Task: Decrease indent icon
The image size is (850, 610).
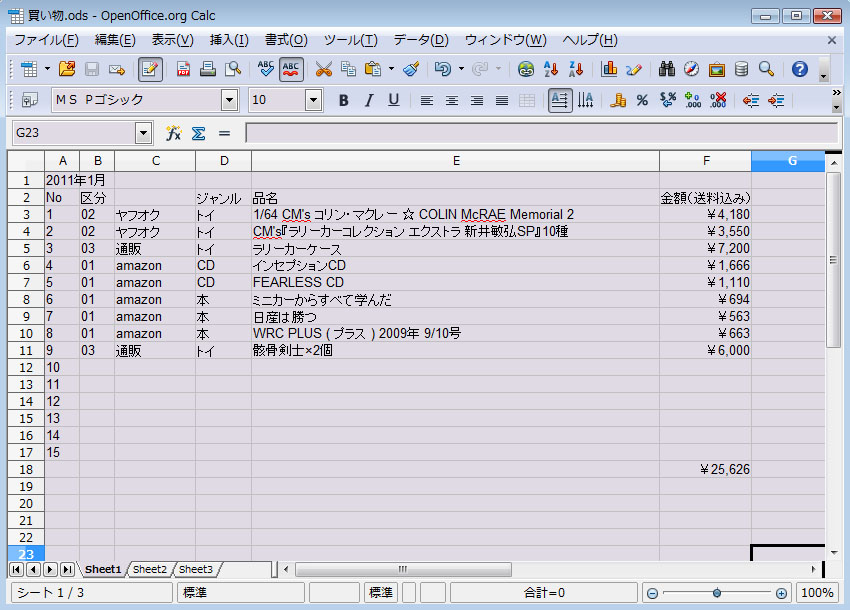Action: click(x=751, y=100)
